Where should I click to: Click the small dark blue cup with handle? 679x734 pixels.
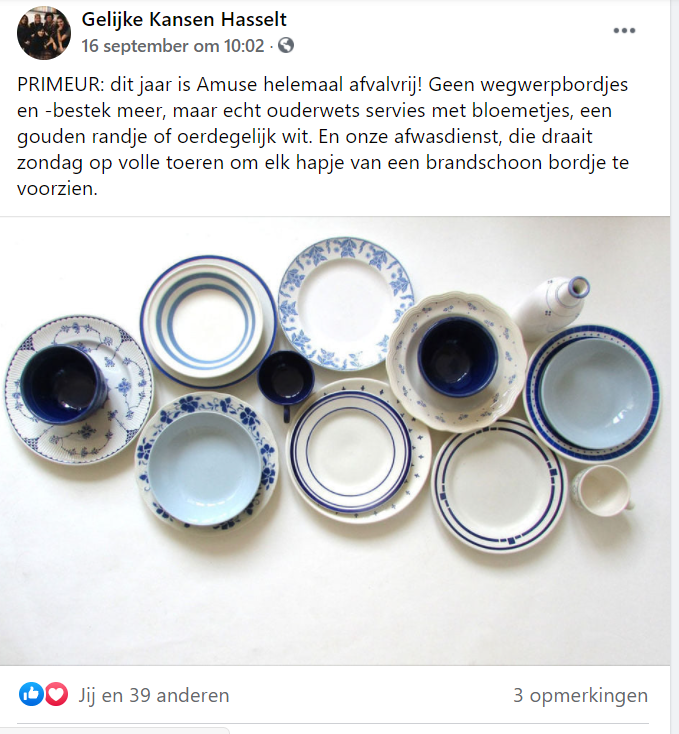click(285, 382)
